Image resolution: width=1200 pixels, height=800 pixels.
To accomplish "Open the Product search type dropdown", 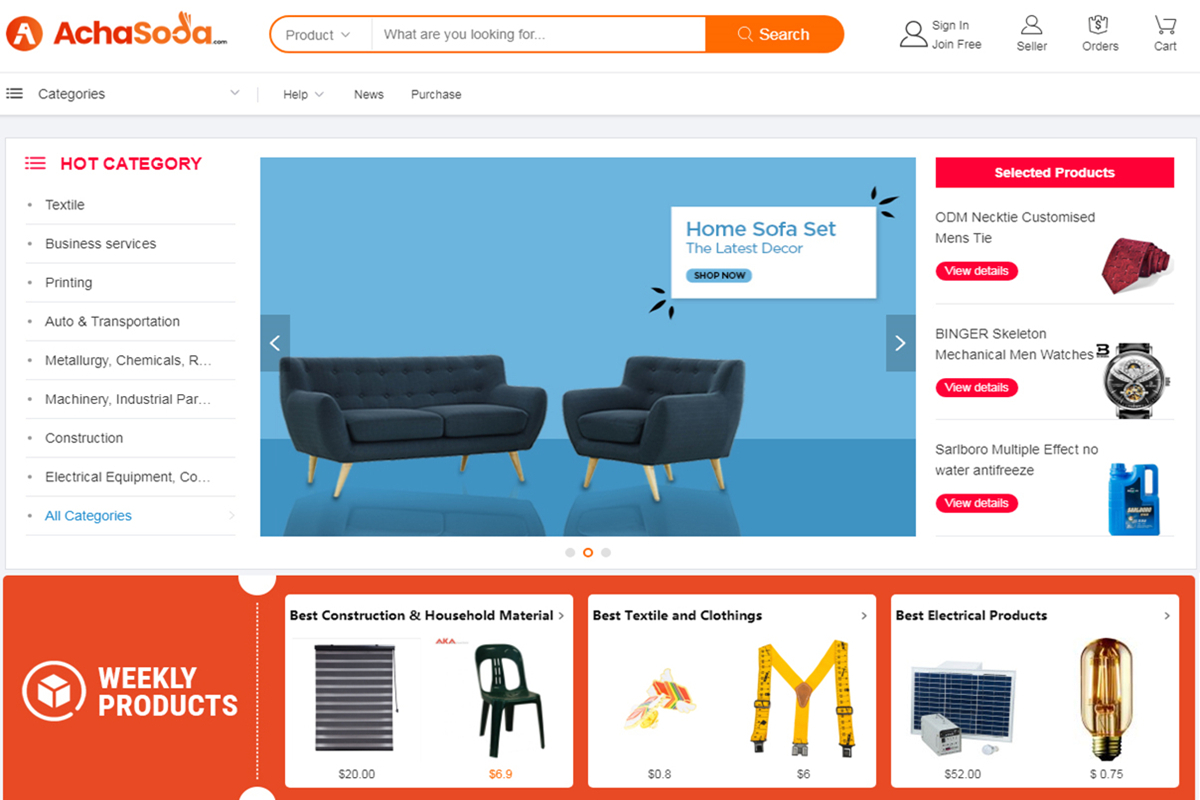I will (x=319, y=35).
